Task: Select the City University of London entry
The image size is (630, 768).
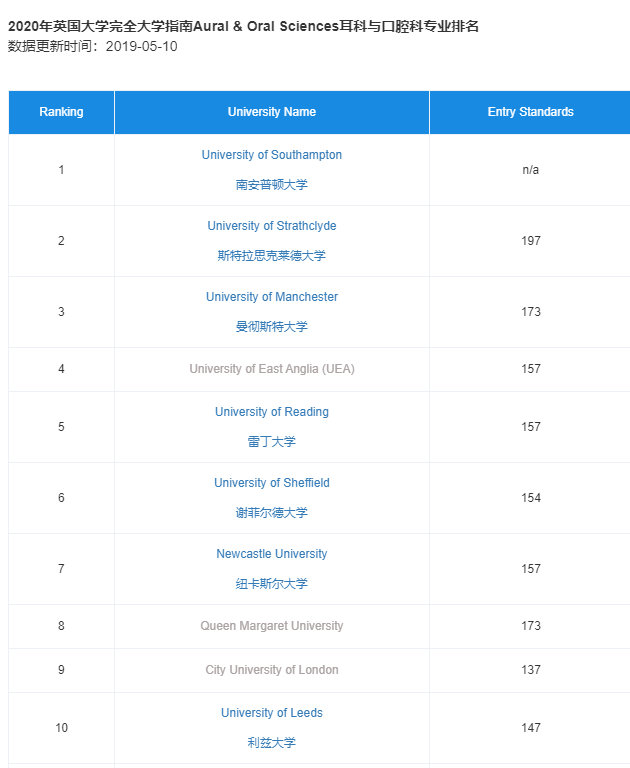Action: point(272,670)
